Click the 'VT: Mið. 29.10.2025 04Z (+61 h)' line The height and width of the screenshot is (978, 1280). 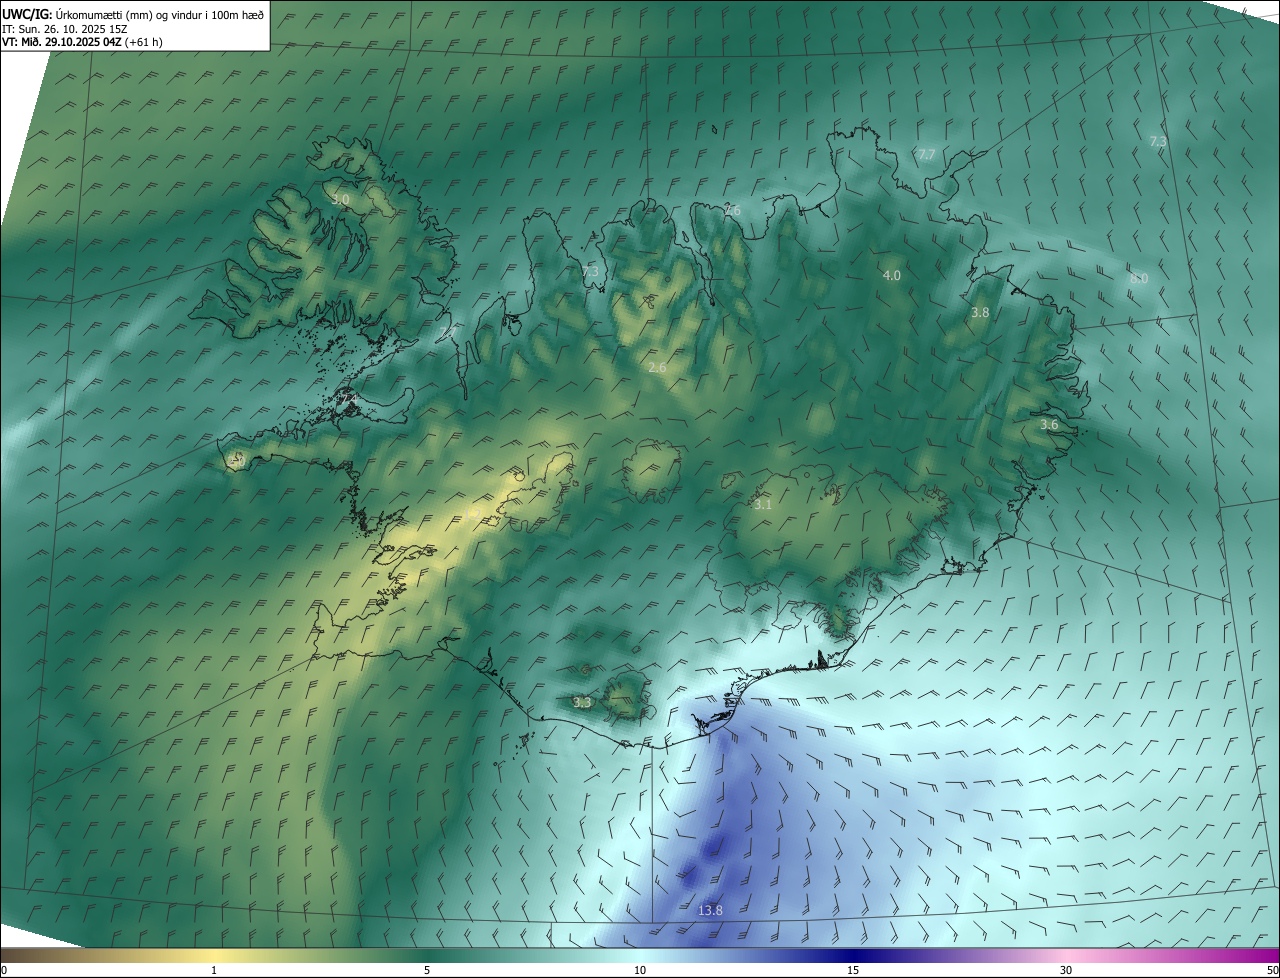[x=82, y=42]
